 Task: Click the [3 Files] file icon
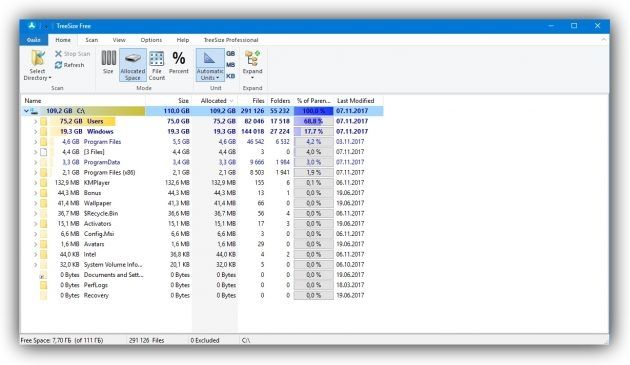[x=43, y=152]
